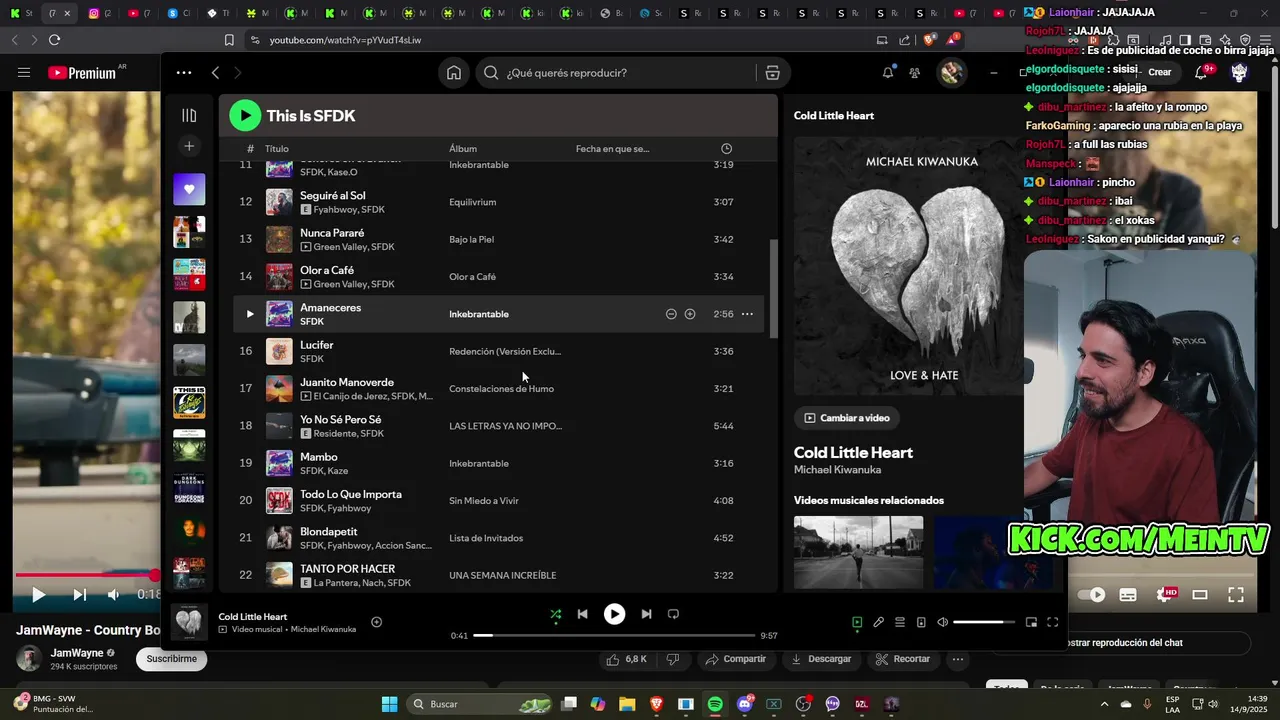Subscribe to JamWayne channel
The width and height of the screenshot is (1280, 720).
coord(172,659)
